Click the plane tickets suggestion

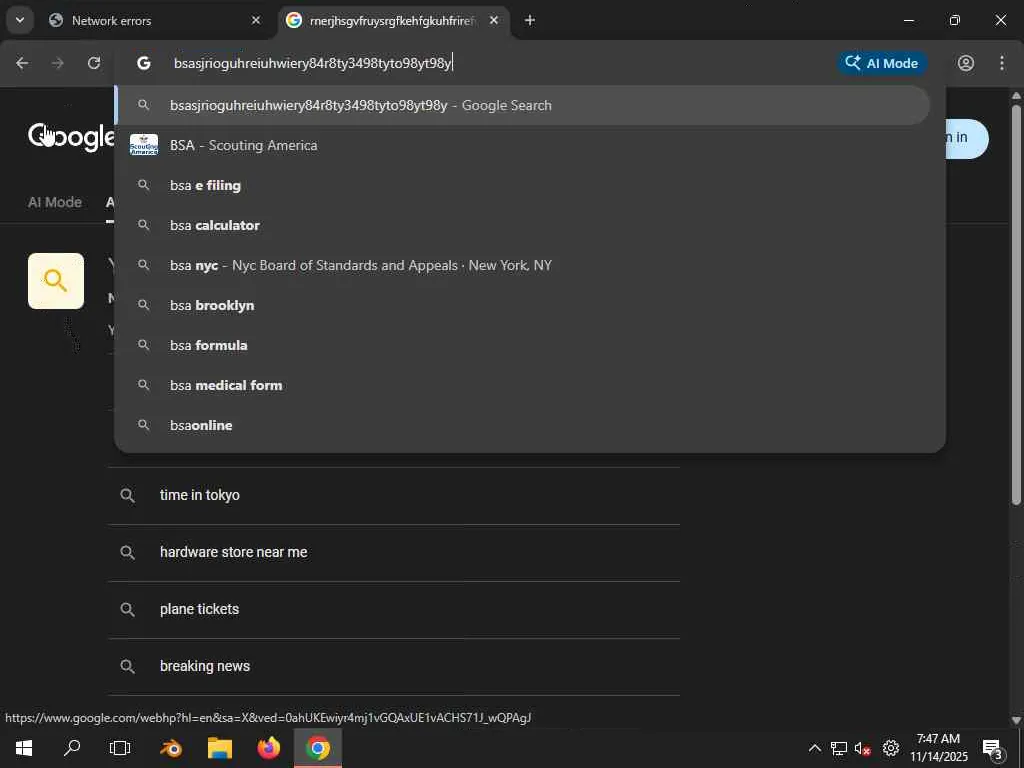point(394,609)
